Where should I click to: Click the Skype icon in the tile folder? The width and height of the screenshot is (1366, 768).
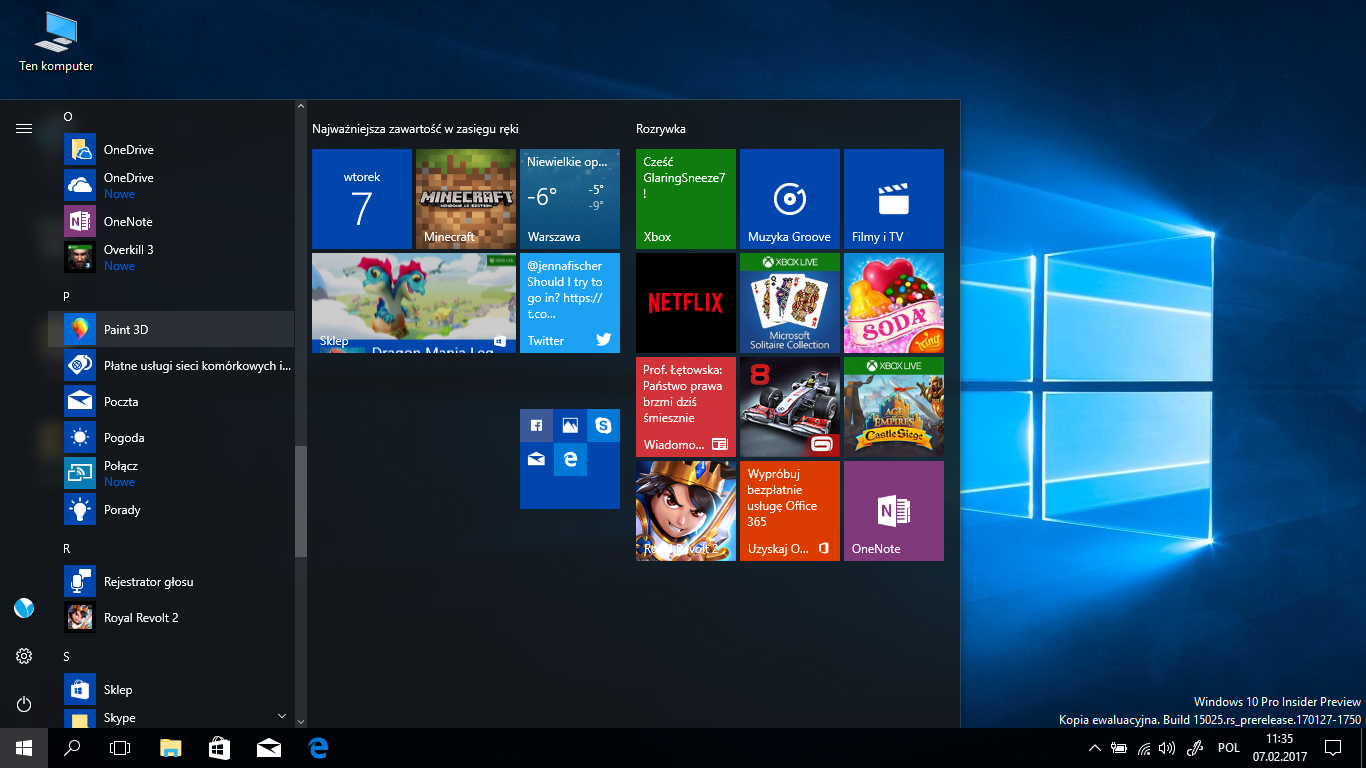click(603, 426)
